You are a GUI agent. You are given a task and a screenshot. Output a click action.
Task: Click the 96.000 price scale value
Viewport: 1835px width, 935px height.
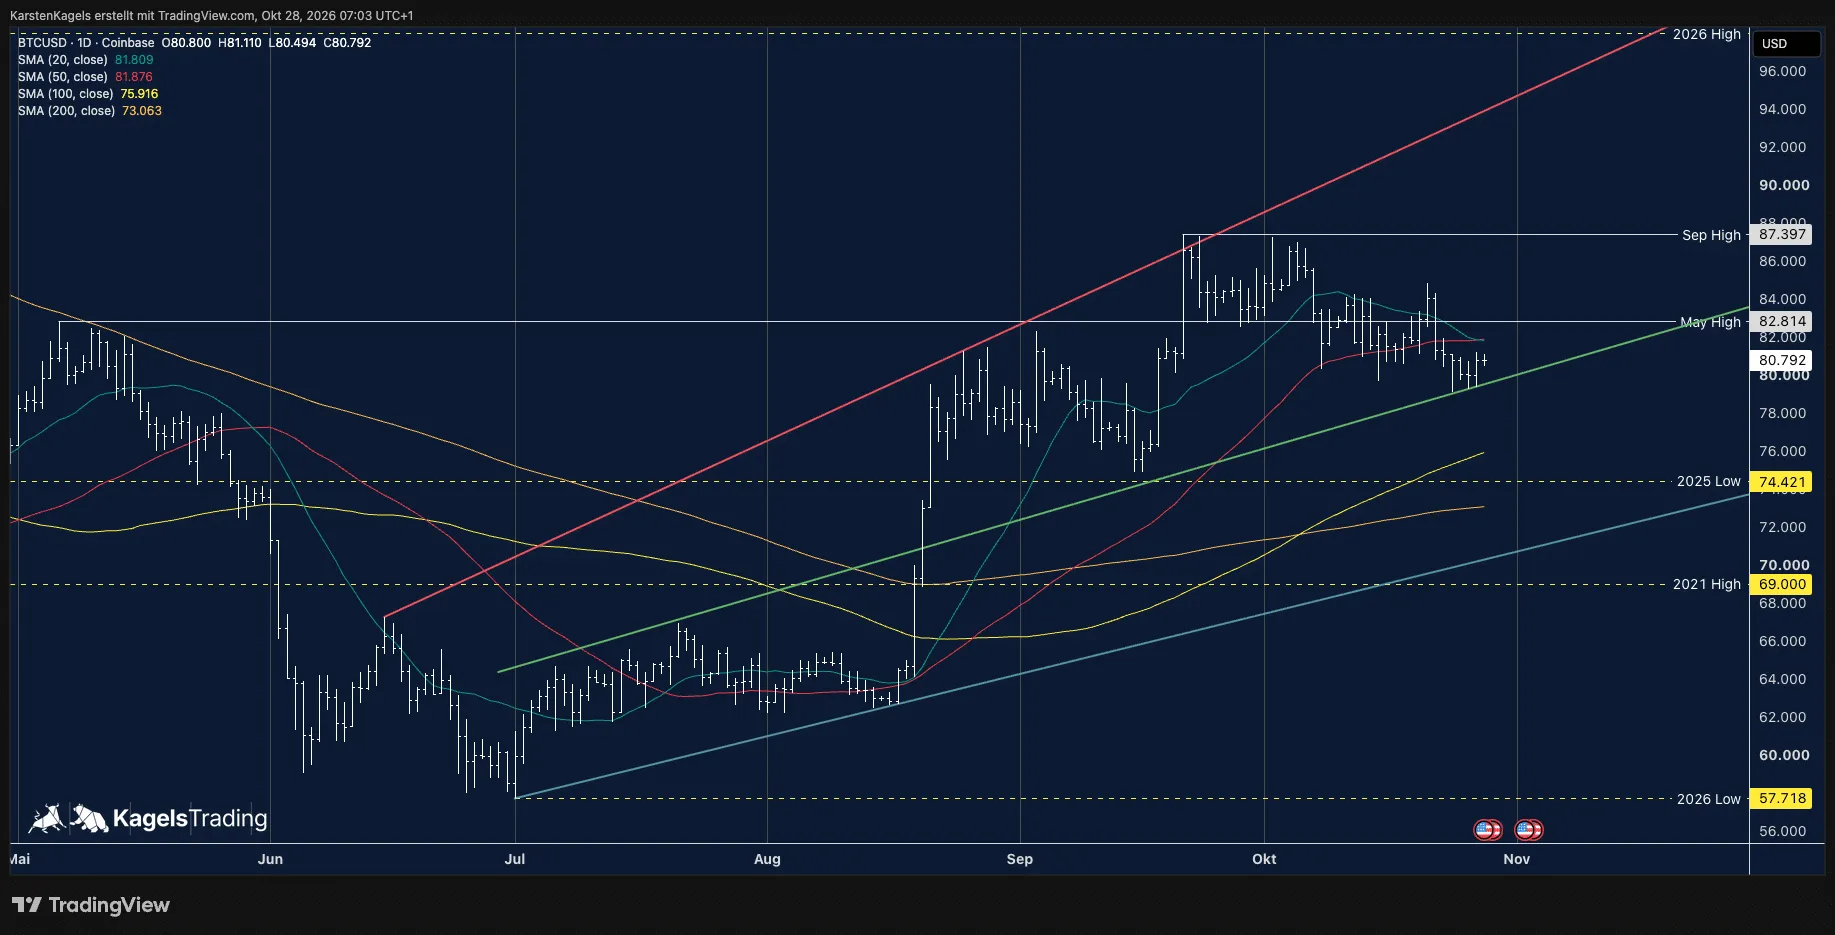(x=1782, y=71)
